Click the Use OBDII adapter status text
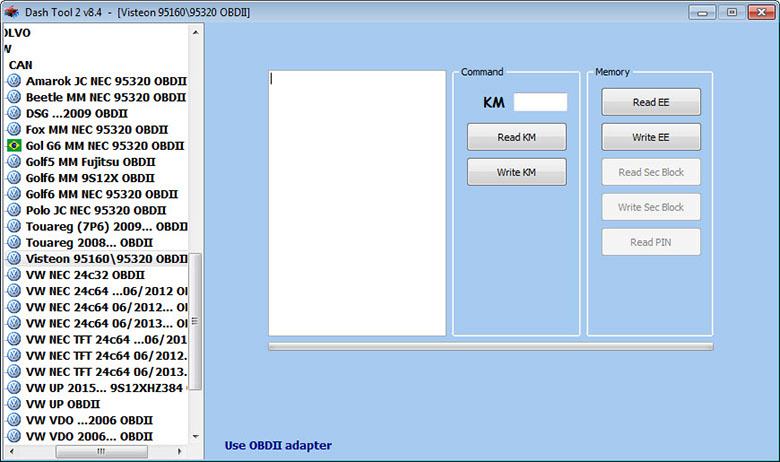This screenshot has height=462, width=780. [x=278, y=445]
